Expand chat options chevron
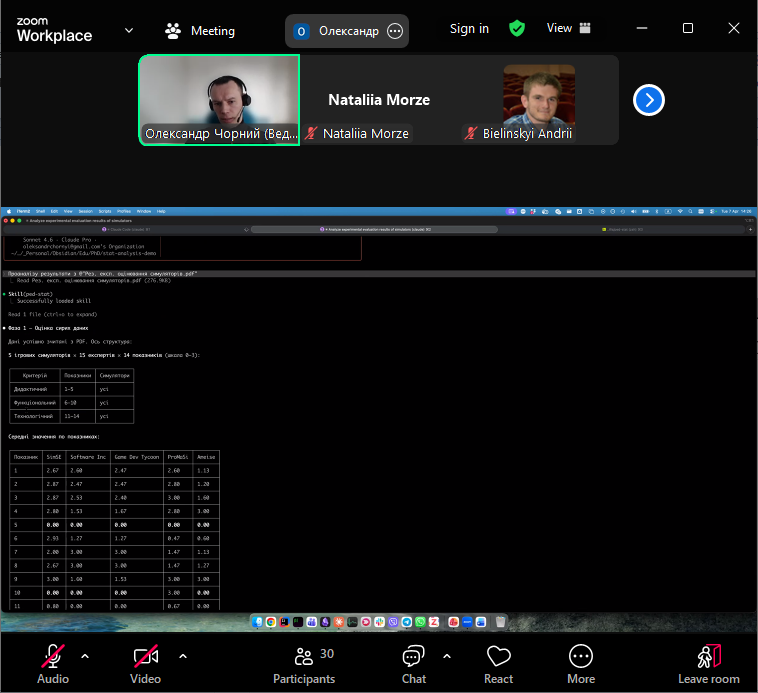Image resolution: width=758 pixels, height=693 pixels. (x=446, y=656)
